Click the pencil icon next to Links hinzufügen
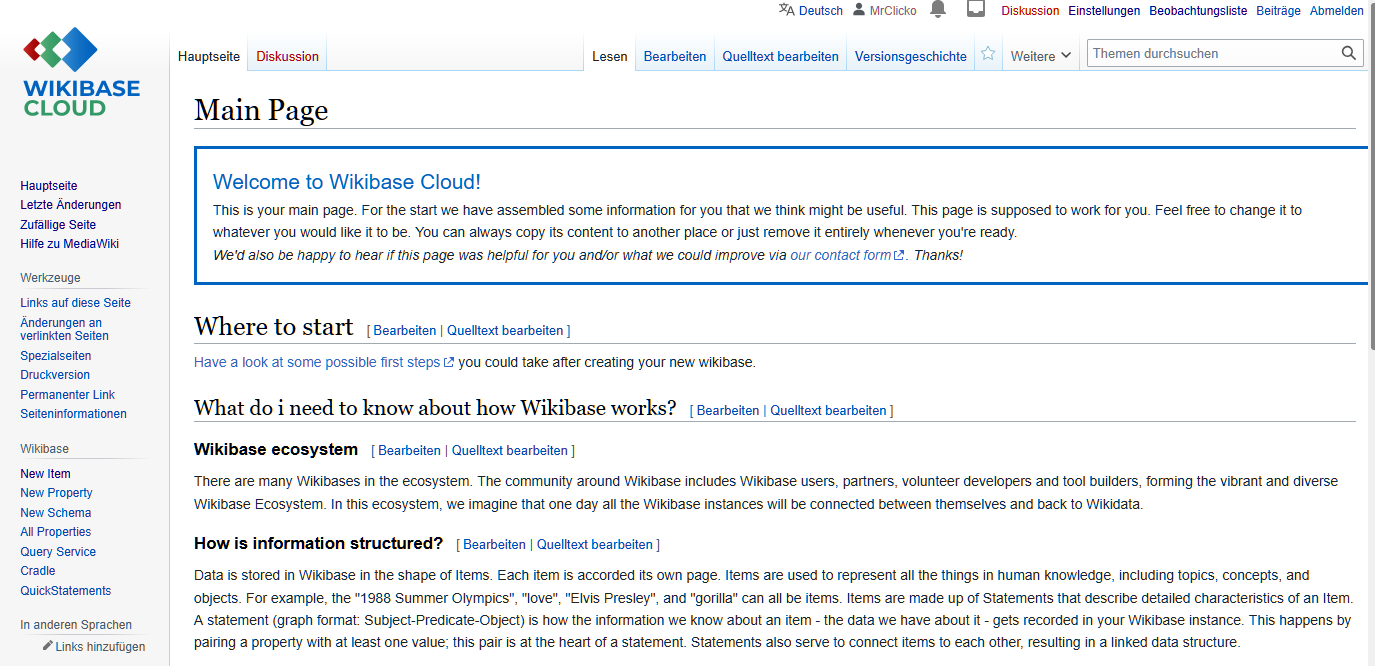 48,646
